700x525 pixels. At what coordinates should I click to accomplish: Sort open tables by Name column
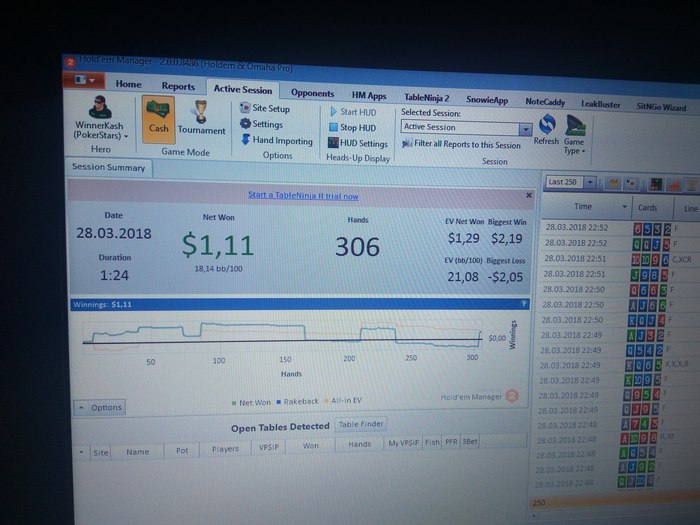[x=138, y=452]
